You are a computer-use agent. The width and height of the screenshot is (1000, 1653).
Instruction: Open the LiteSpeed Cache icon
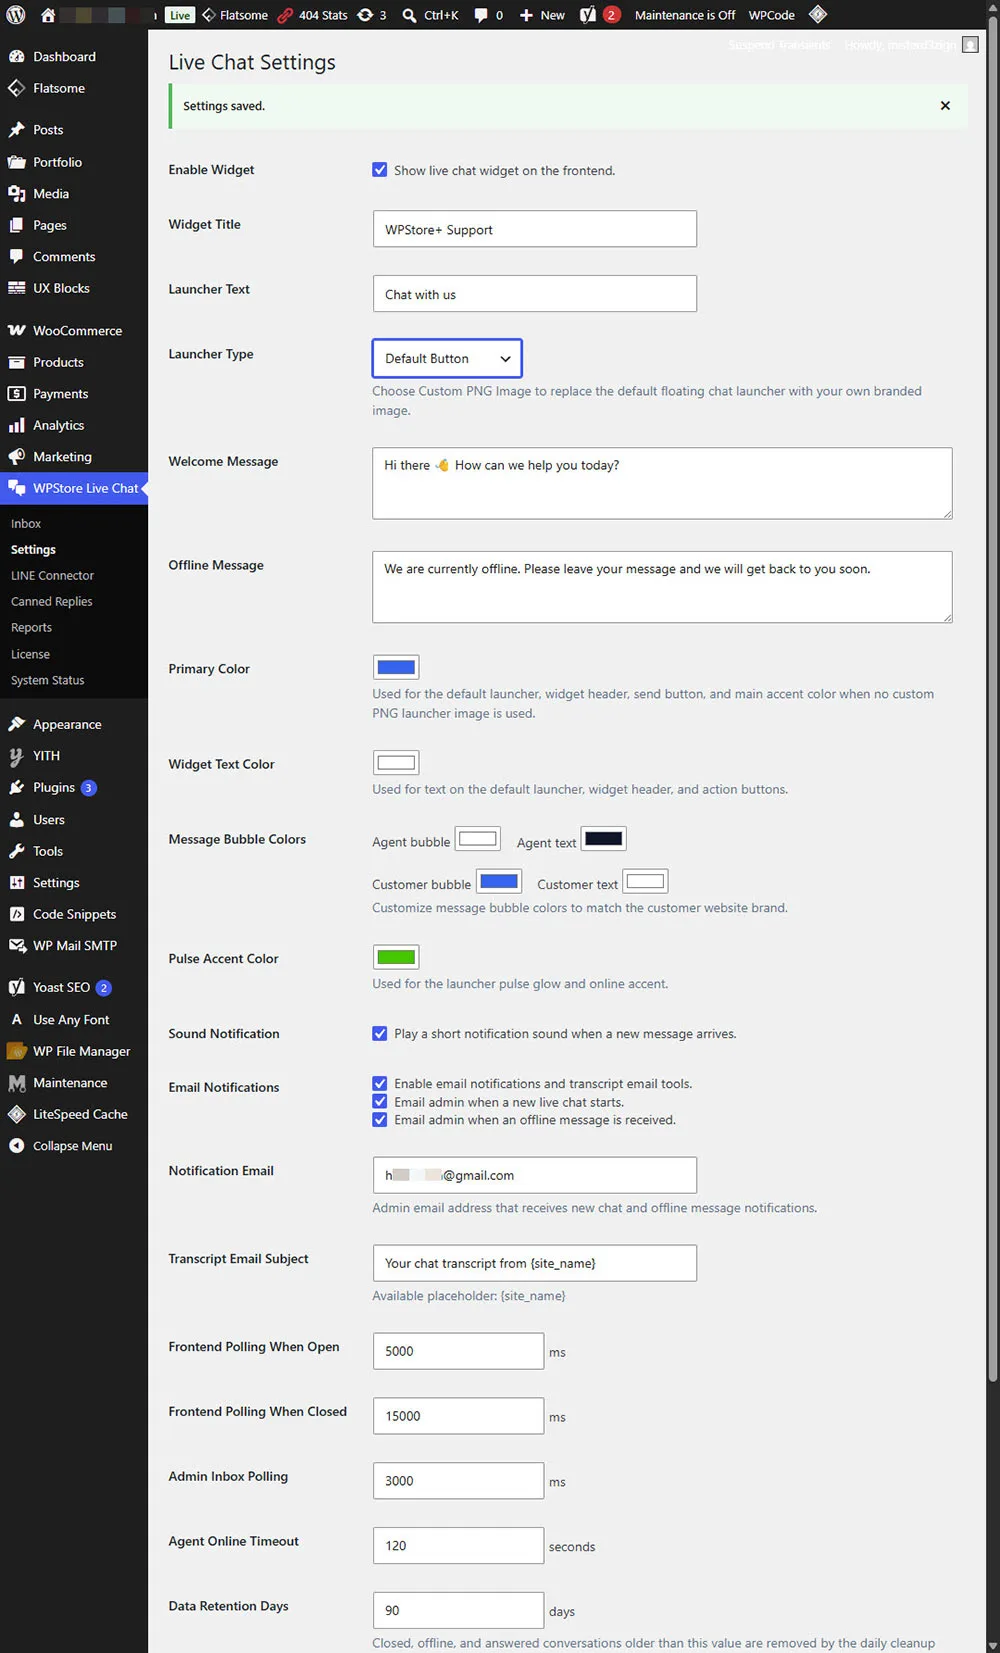(17, 1114)
